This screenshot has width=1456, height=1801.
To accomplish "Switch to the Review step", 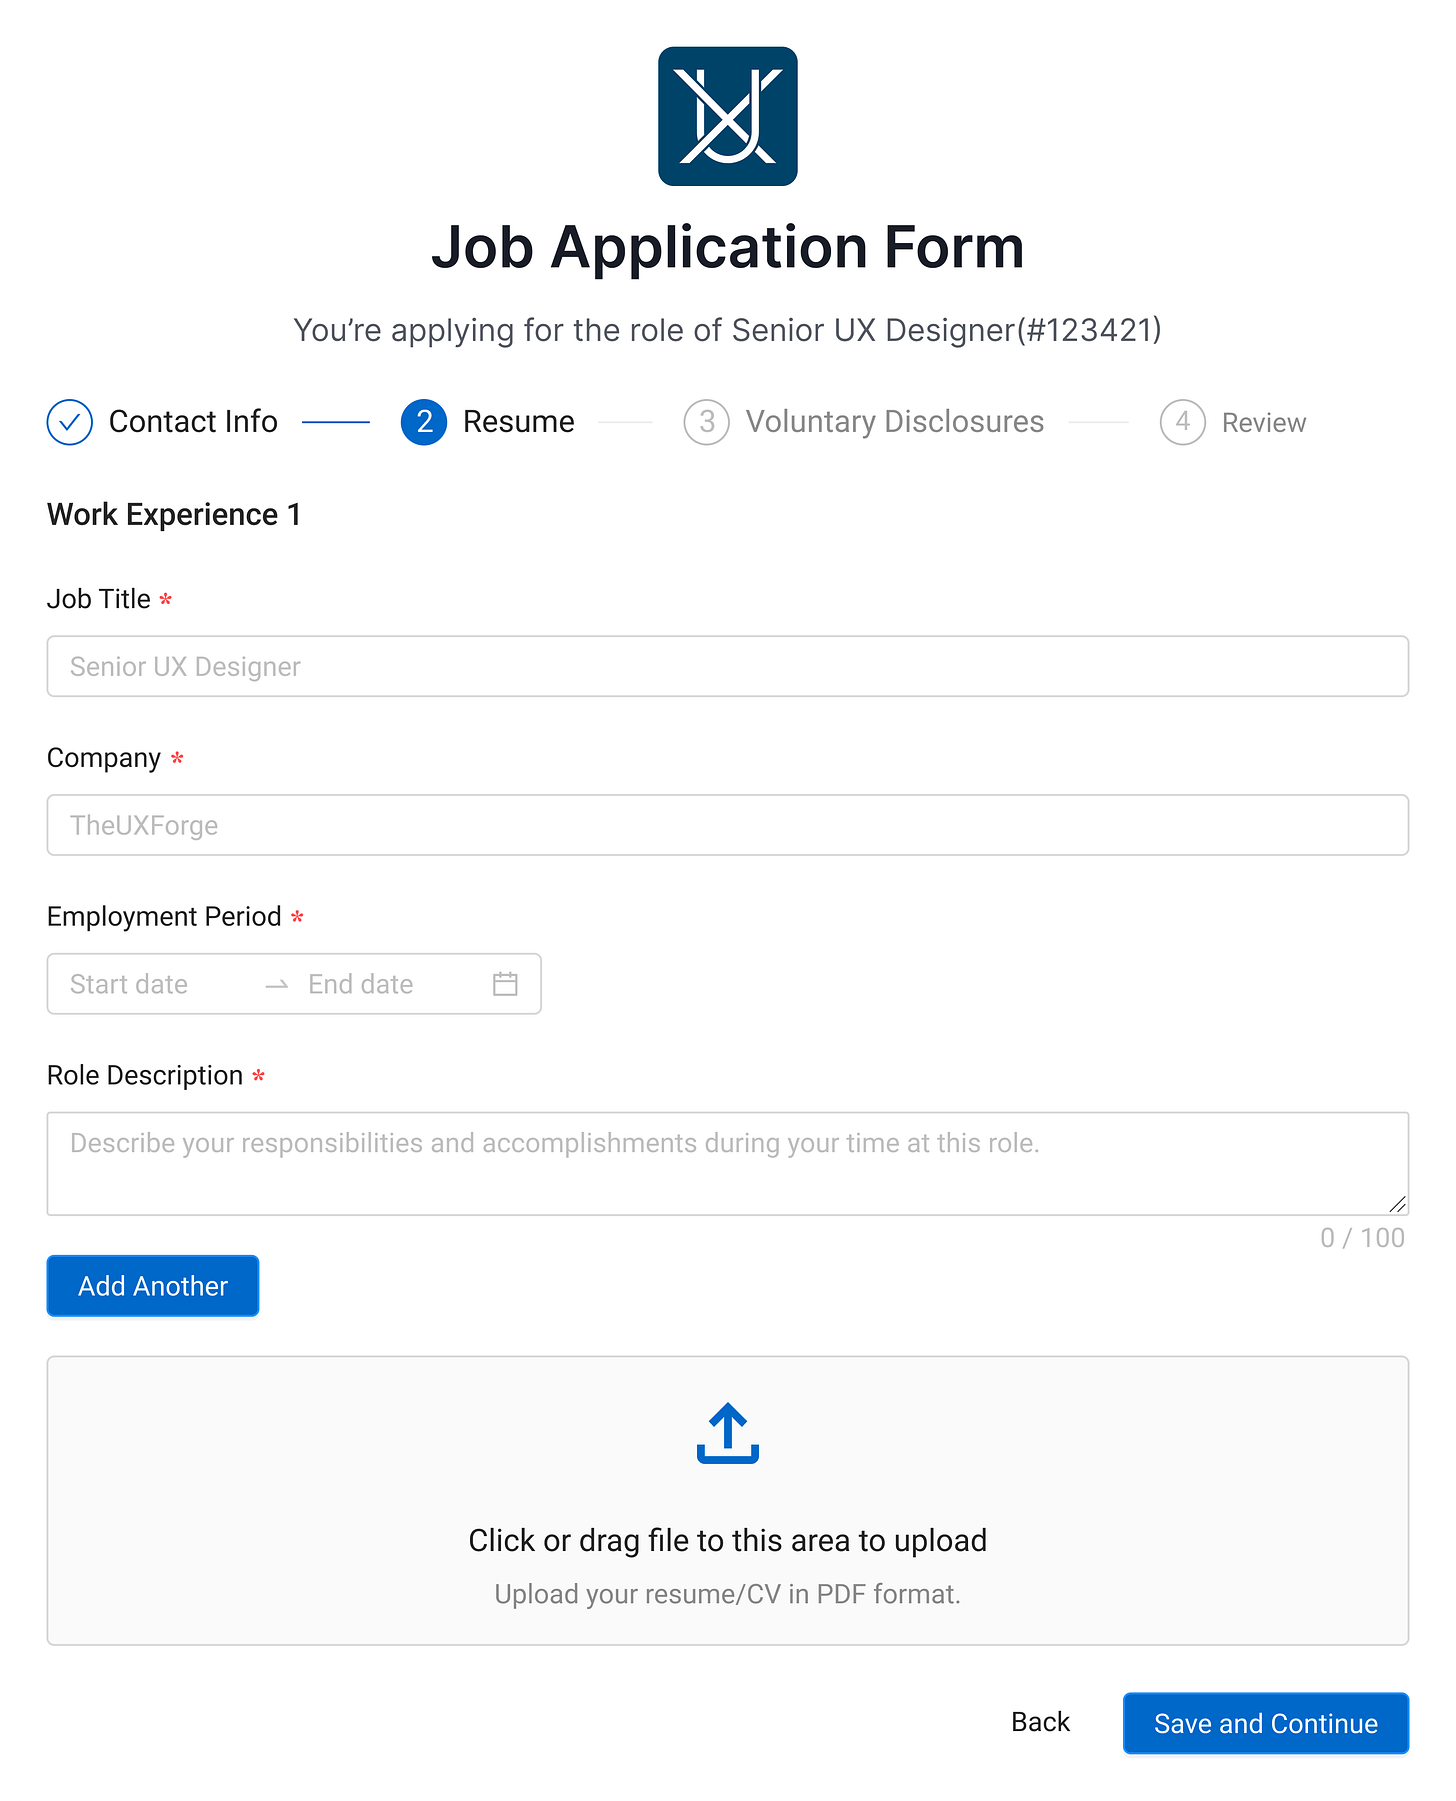I will (1263, 422).
